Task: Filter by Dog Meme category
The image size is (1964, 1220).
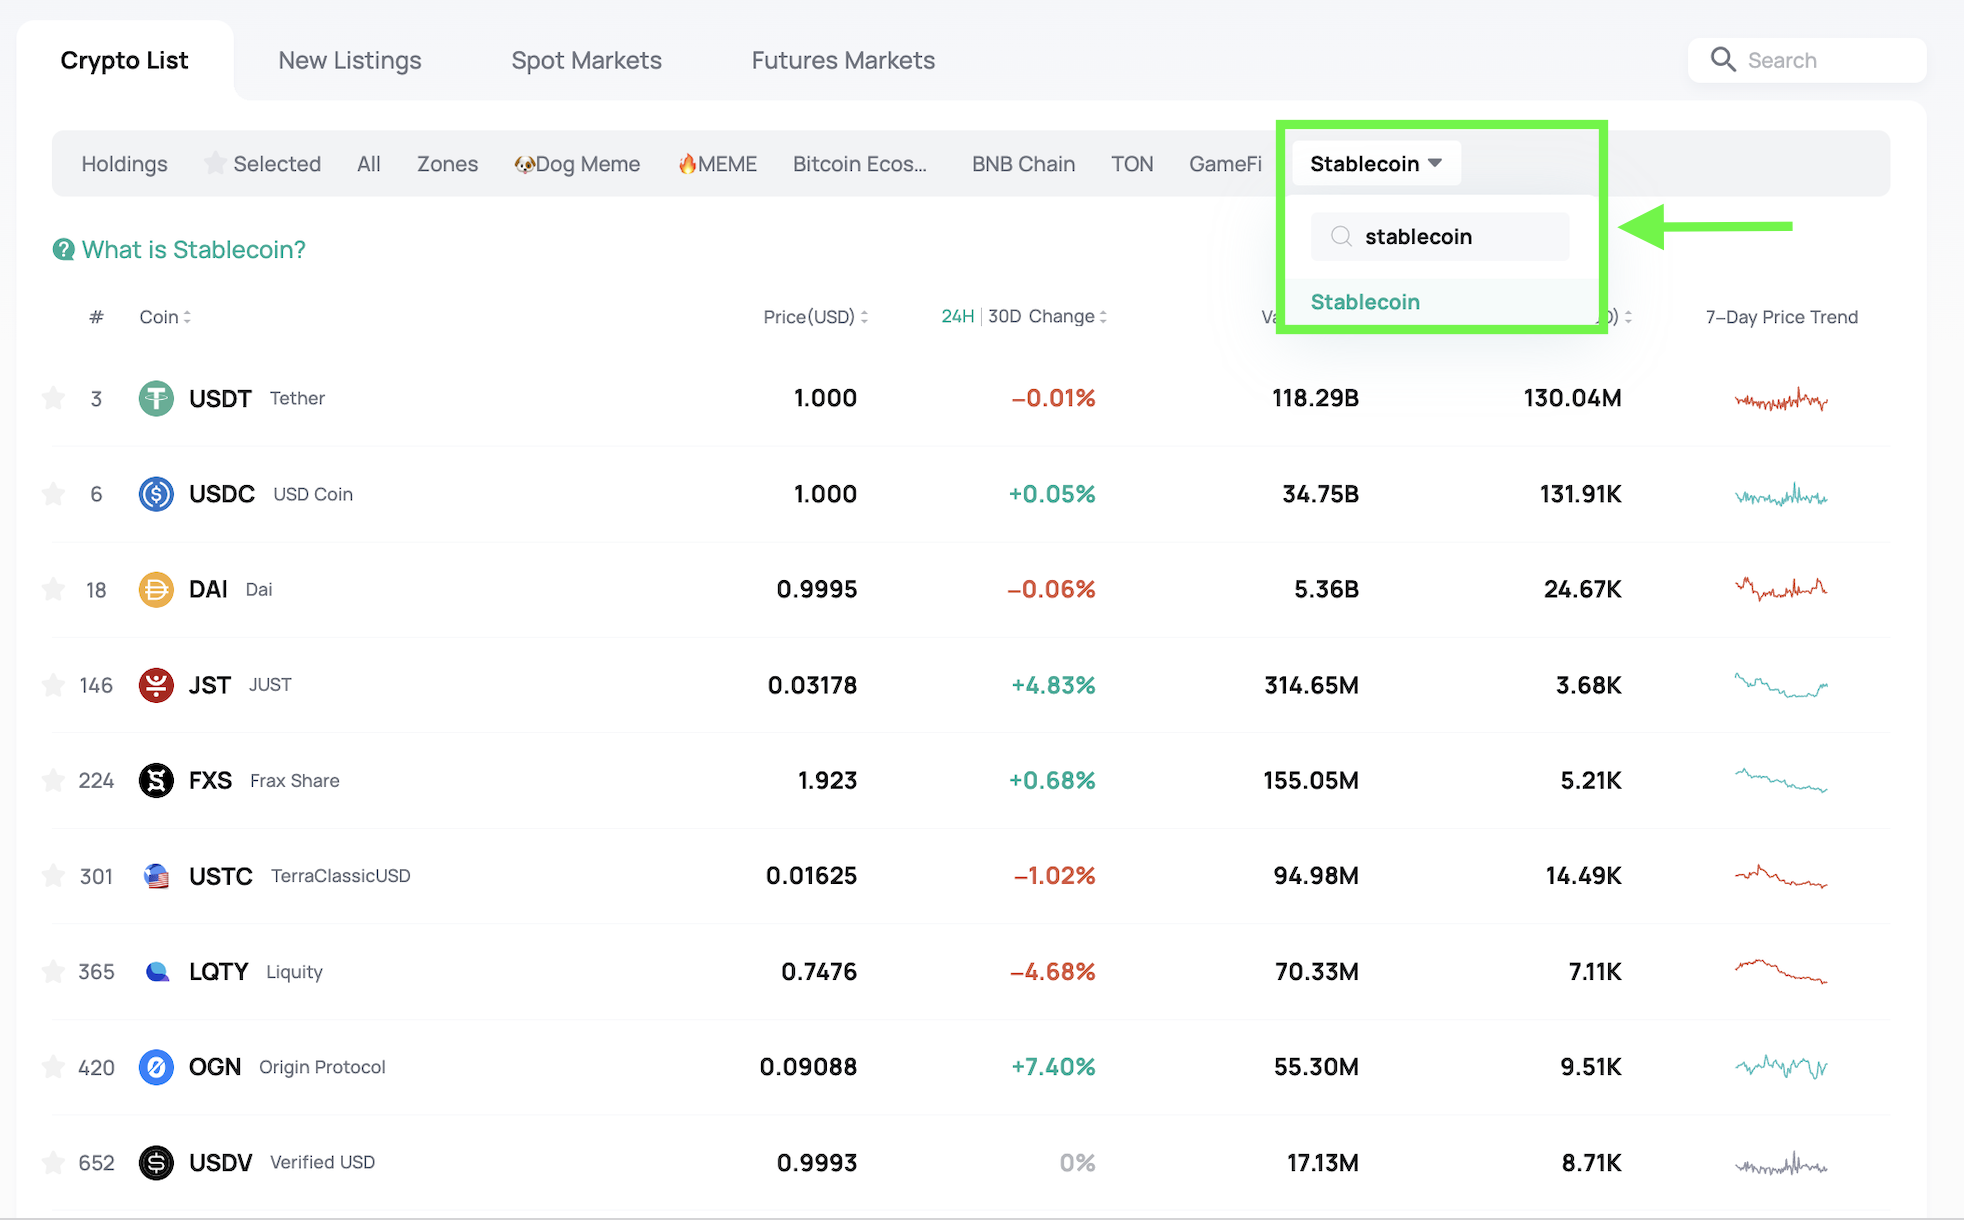Action: coord(577,163)
